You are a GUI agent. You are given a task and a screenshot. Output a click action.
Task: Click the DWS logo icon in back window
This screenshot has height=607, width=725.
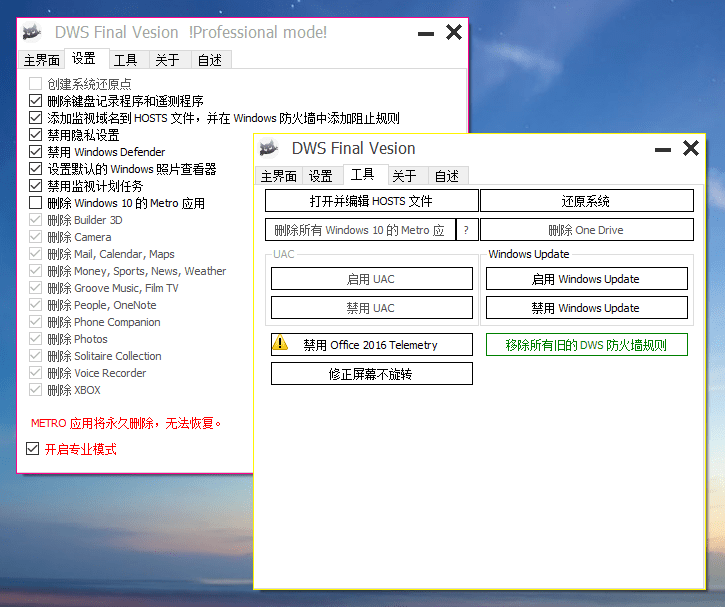32,33
